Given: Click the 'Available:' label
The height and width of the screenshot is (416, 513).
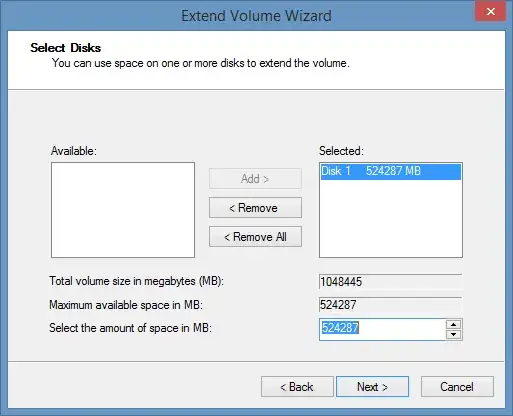Looking at the screenshot, I should (x=74, y=151).
